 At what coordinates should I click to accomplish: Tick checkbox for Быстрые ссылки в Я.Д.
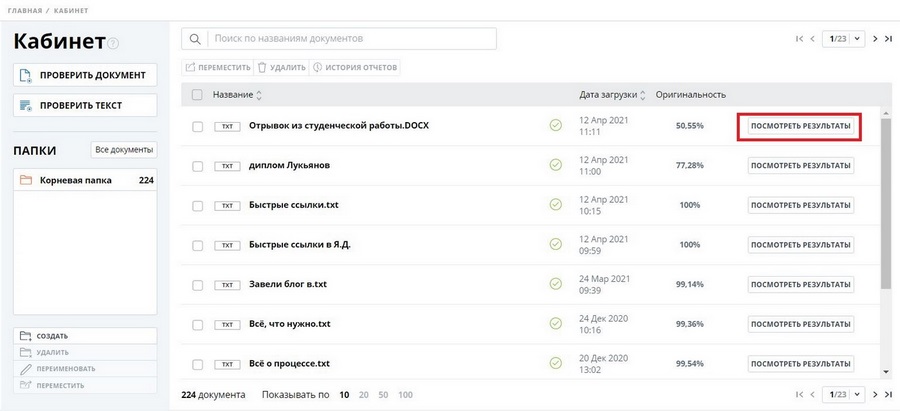point(197,245)
